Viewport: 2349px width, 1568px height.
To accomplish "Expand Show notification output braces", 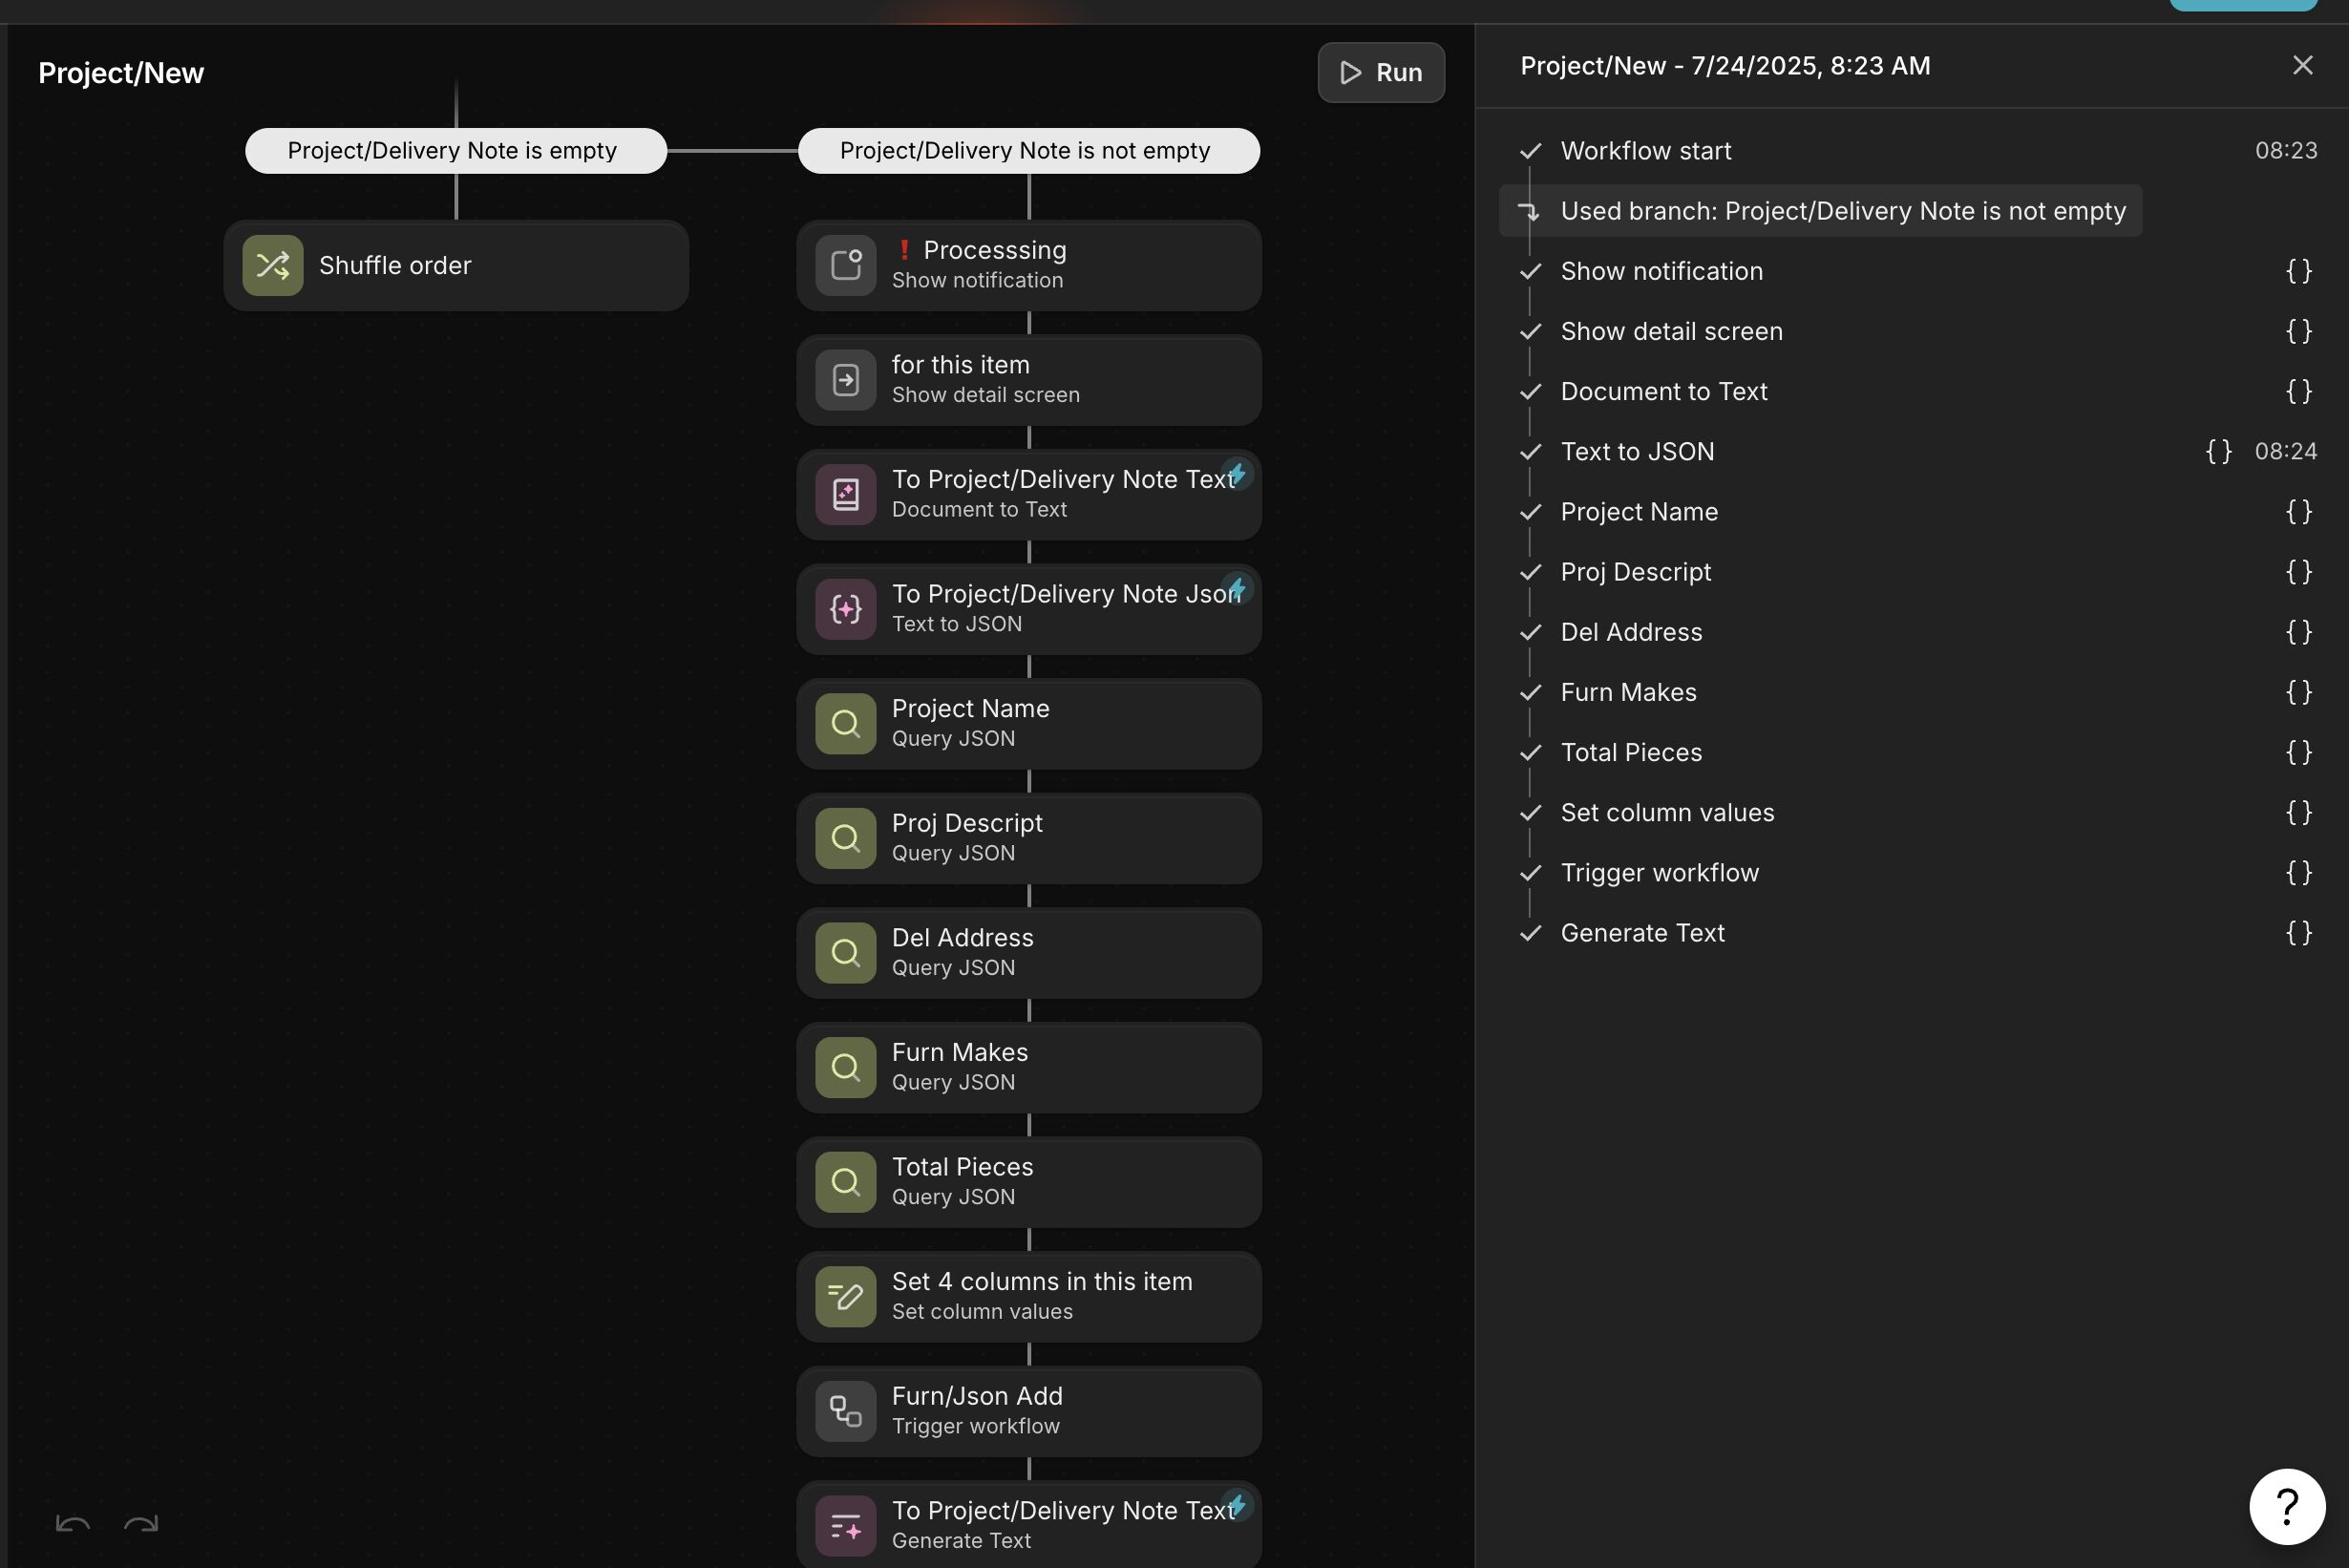I will pos(2298,271).
